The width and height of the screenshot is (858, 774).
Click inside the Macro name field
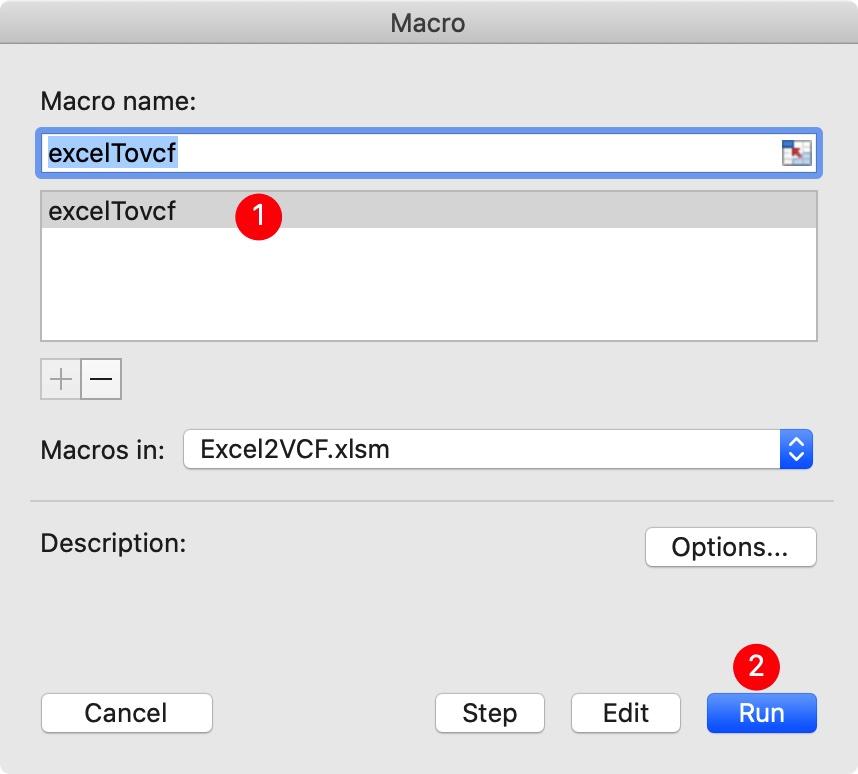pos(400,152)
